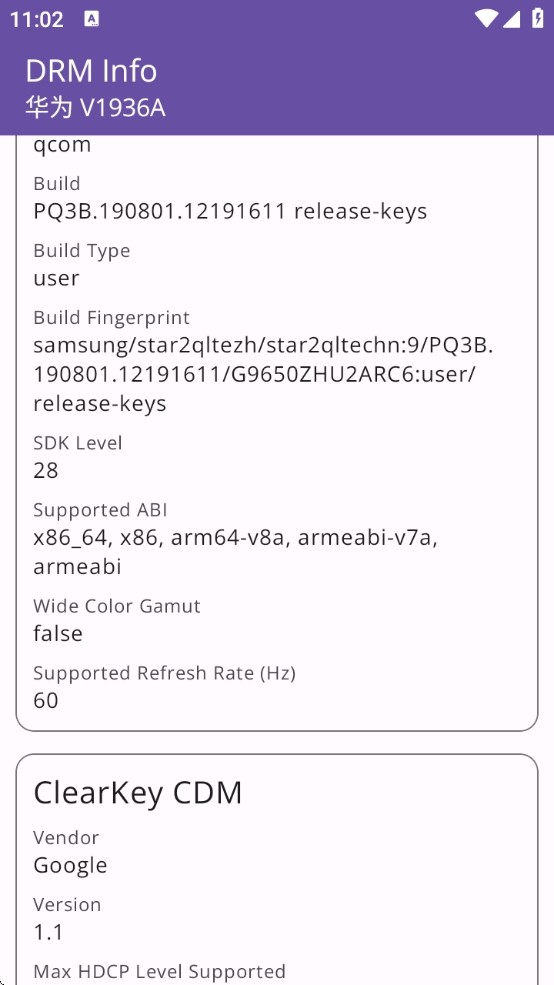Tap the Build Fingerprint value text
This screenshot has height=985, width=554.
[263, 374]
